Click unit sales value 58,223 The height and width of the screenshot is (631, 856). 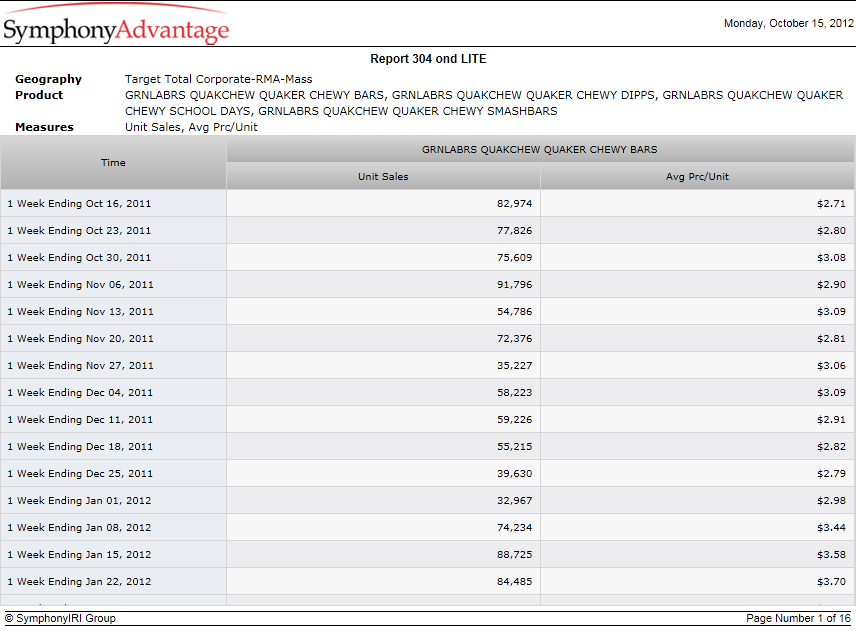(514, 392)
